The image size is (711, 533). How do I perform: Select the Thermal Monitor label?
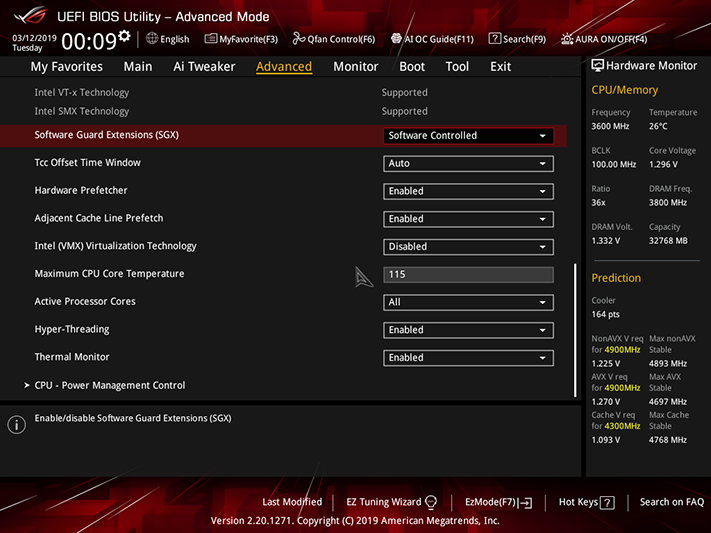(72, 357)
